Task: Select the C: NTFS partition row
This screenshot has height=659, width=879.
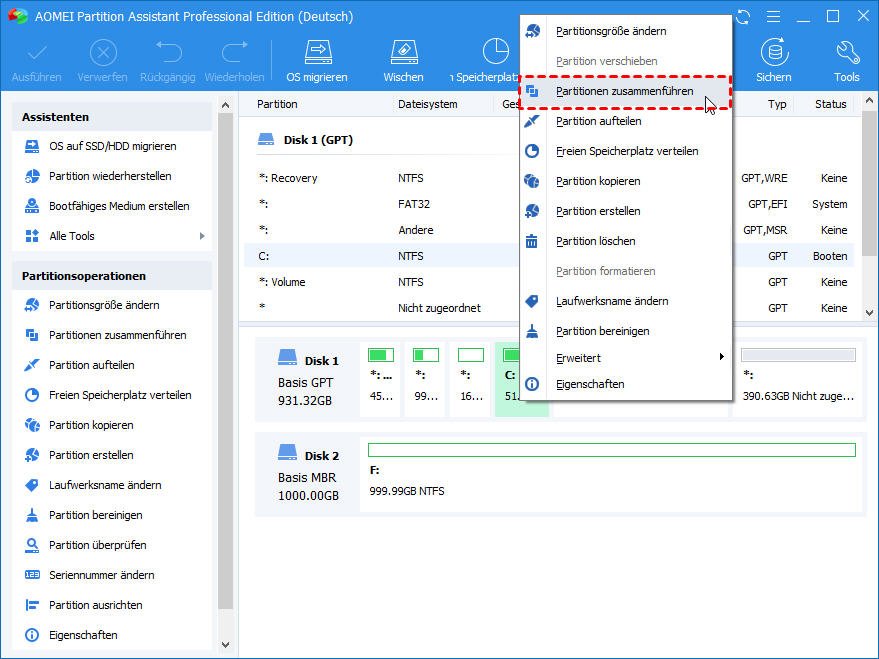Action: click(x=549, y=256)
